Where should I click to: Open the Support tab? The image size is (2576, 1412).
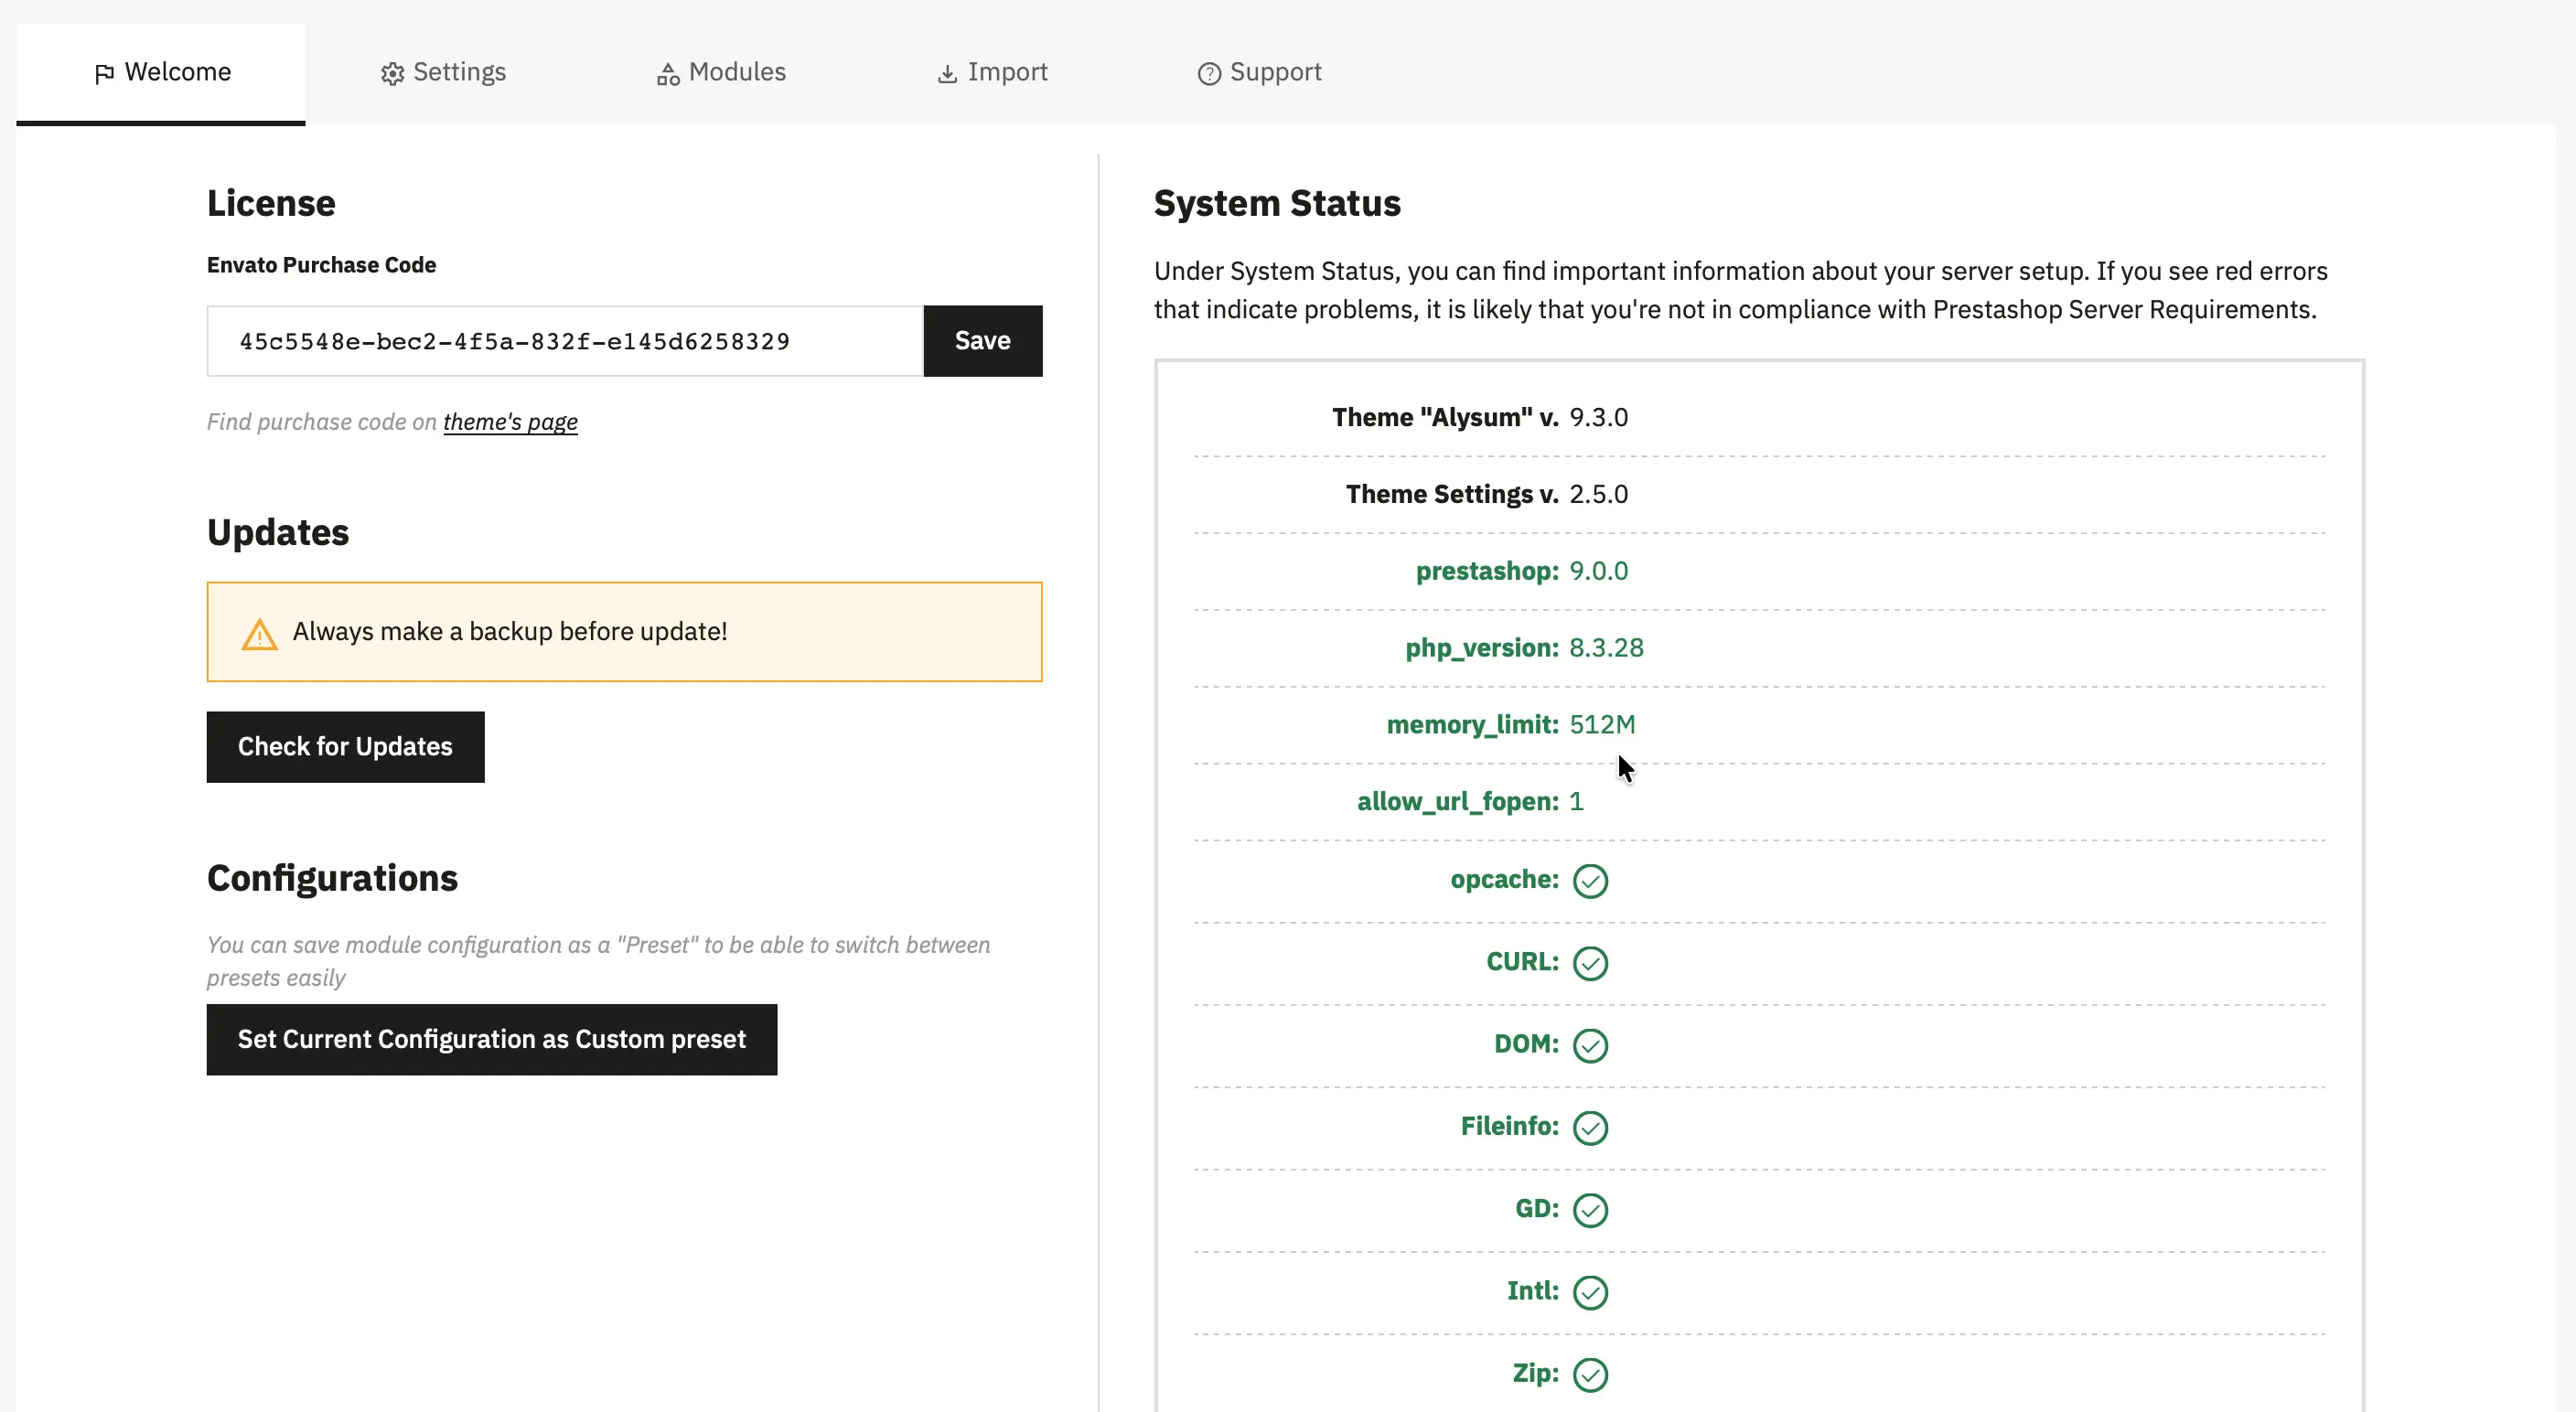tap(1259, 73)
